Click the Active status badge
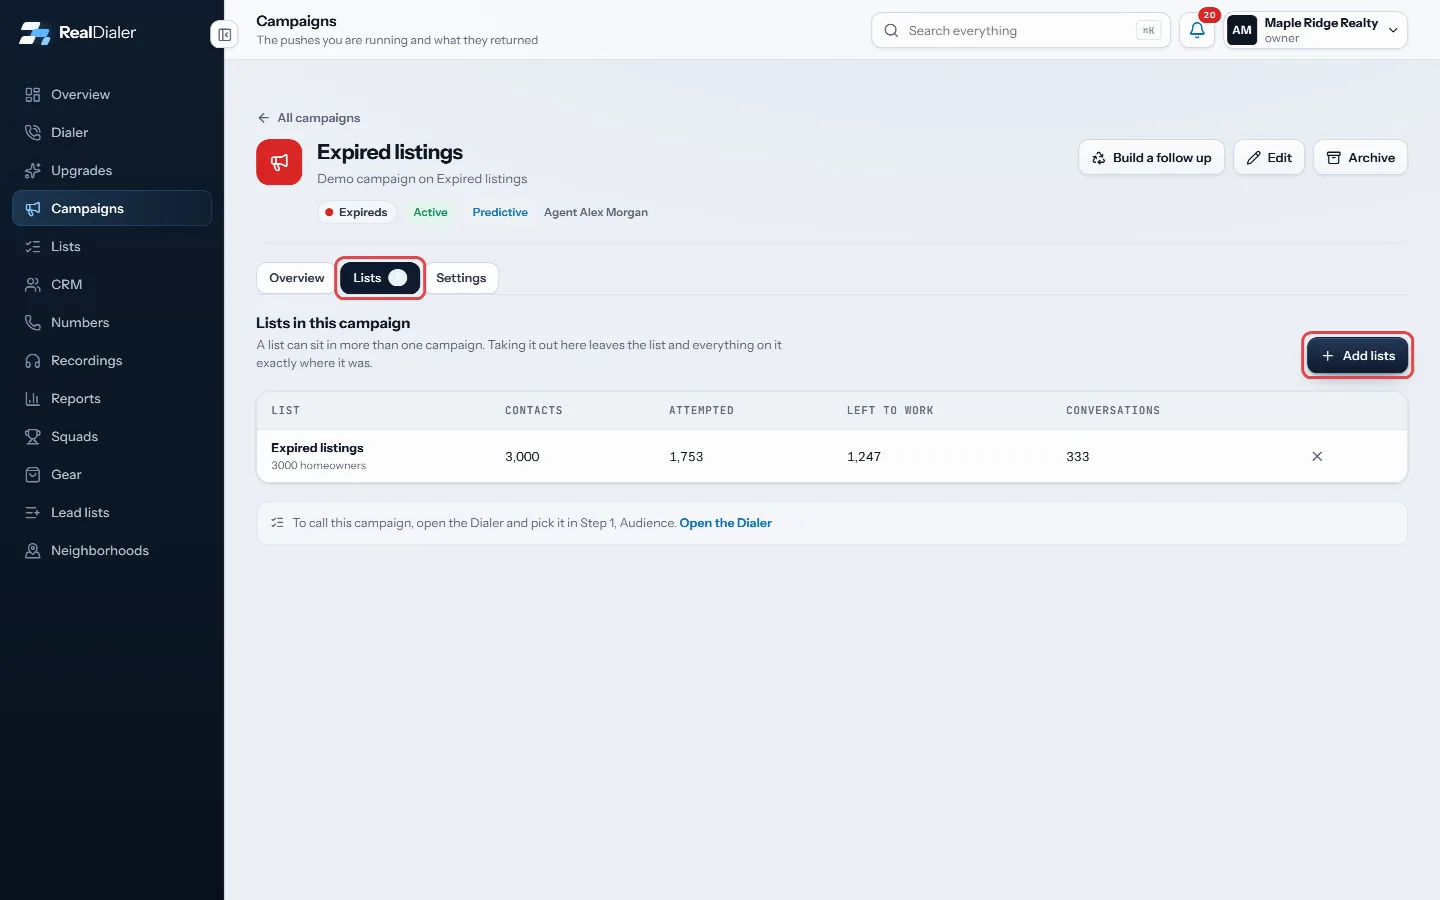Image resolution: width=1440 pixels, height=900 pixels. point(430,212)
